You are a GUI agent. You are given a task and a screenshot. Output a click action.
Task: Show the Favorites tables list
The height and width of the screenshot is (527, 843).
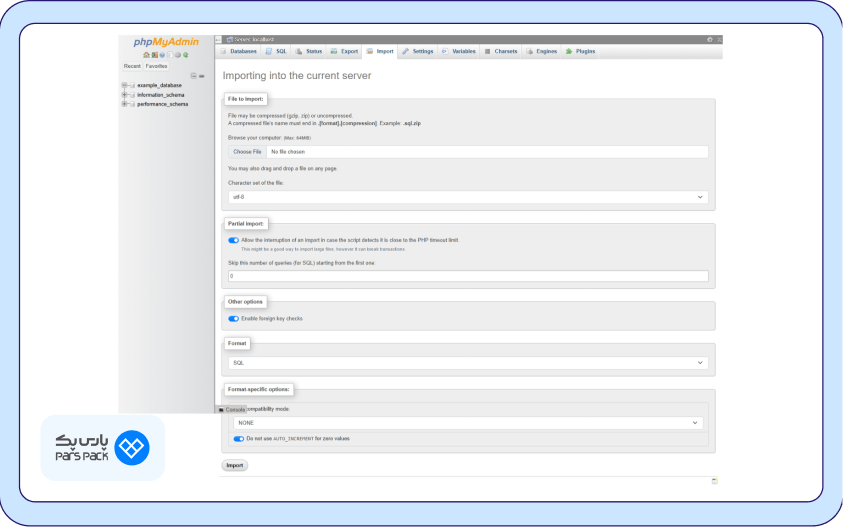click(156, 66)
